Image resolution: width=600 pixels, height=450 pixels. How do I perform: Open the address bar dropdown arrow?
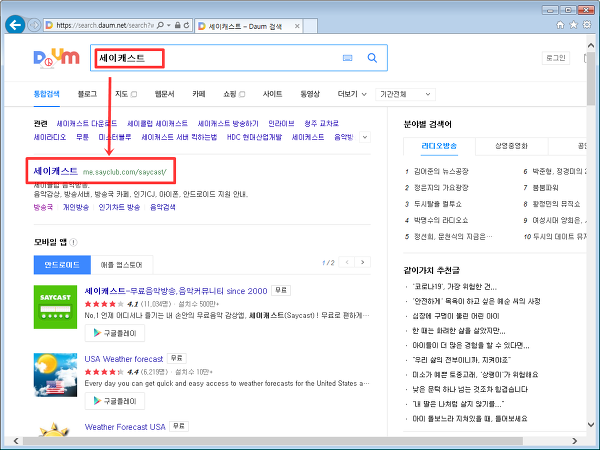(x=169, y=25)
